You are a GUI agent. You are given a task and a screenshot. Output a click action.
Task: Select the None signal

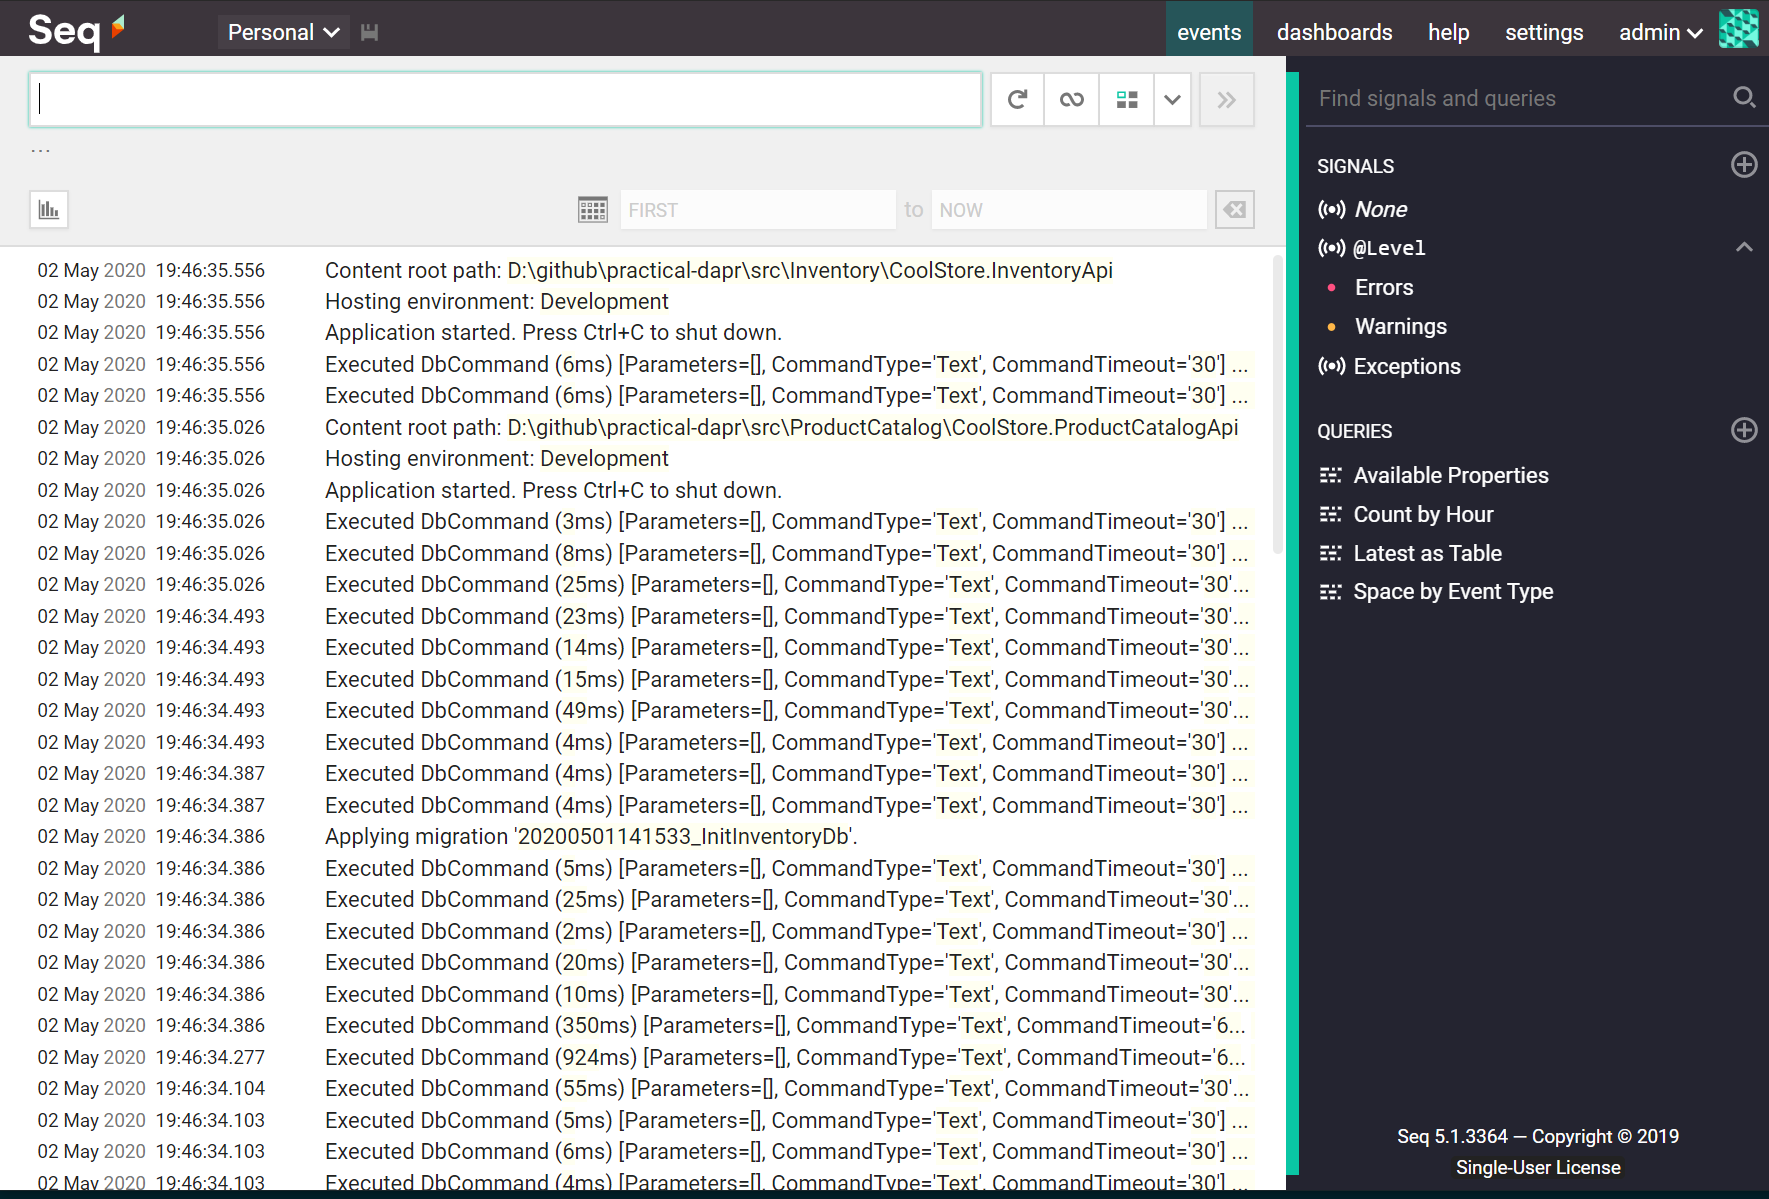pos(1380,209)
